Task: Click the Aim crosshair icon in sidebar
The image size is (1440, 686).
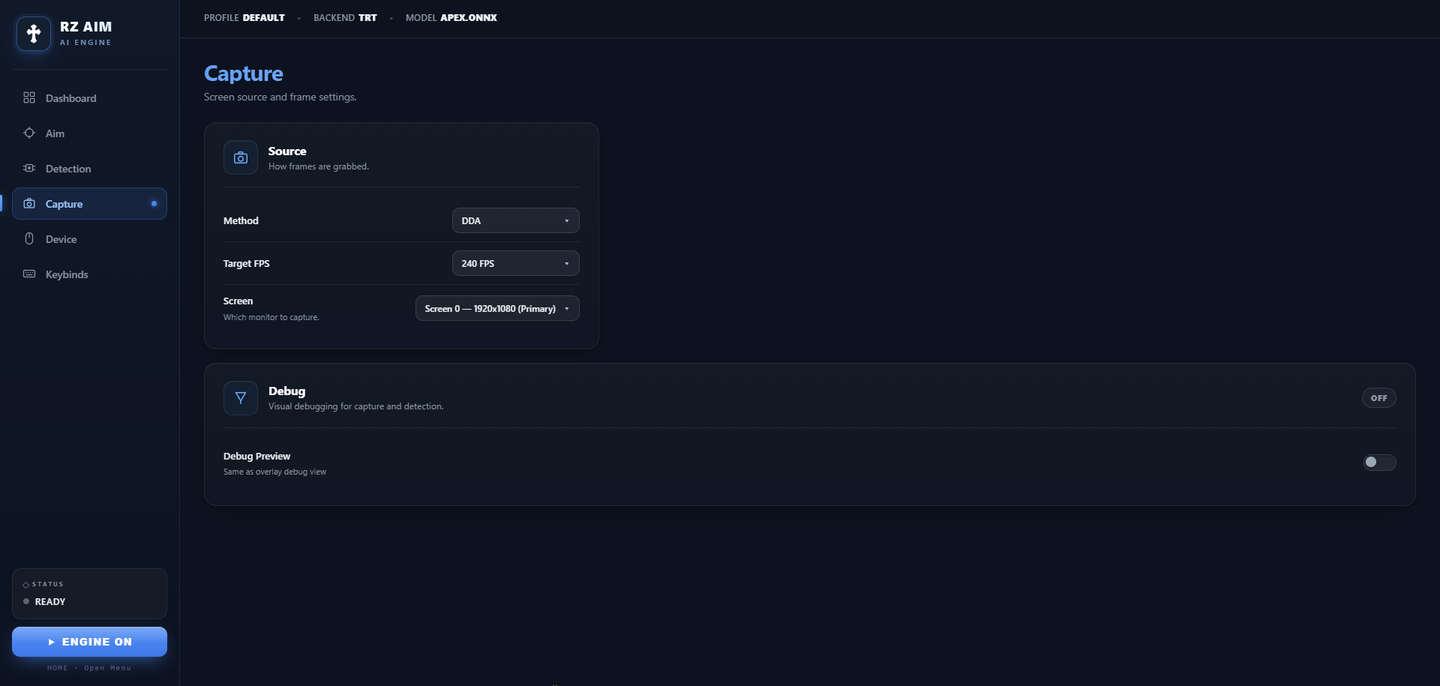Action: [x=29, y=133]
